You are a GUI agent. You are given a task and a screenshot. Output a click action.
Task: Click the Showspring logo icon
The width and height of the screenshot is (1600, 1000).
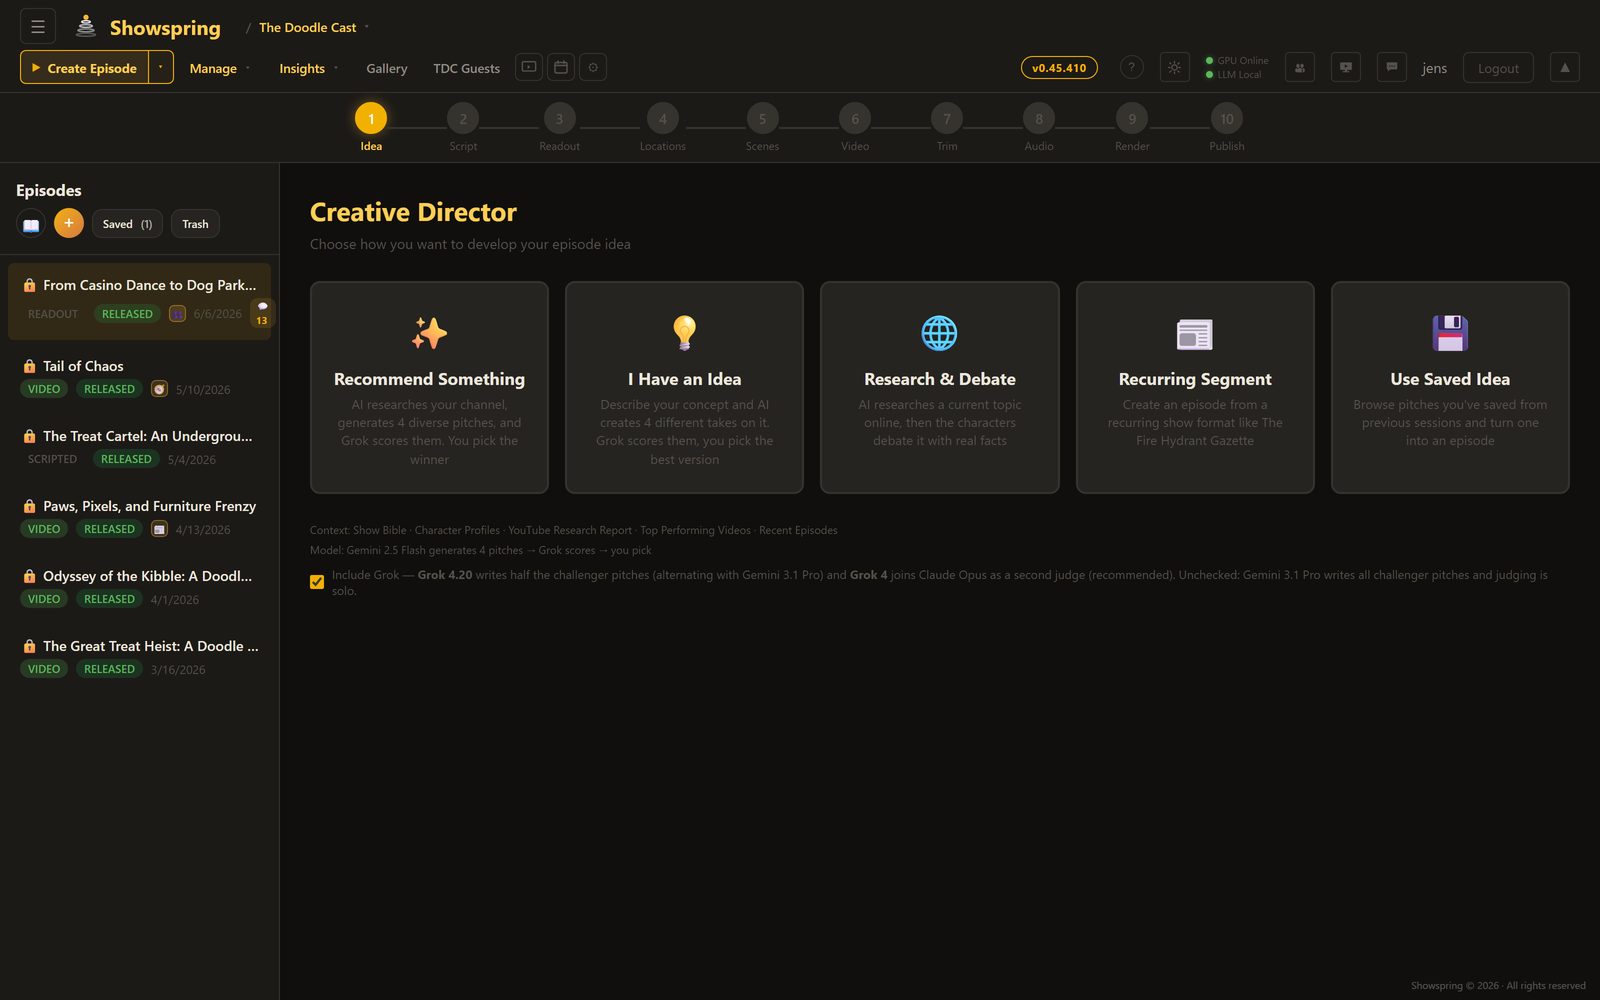click(x=86, y=27)
